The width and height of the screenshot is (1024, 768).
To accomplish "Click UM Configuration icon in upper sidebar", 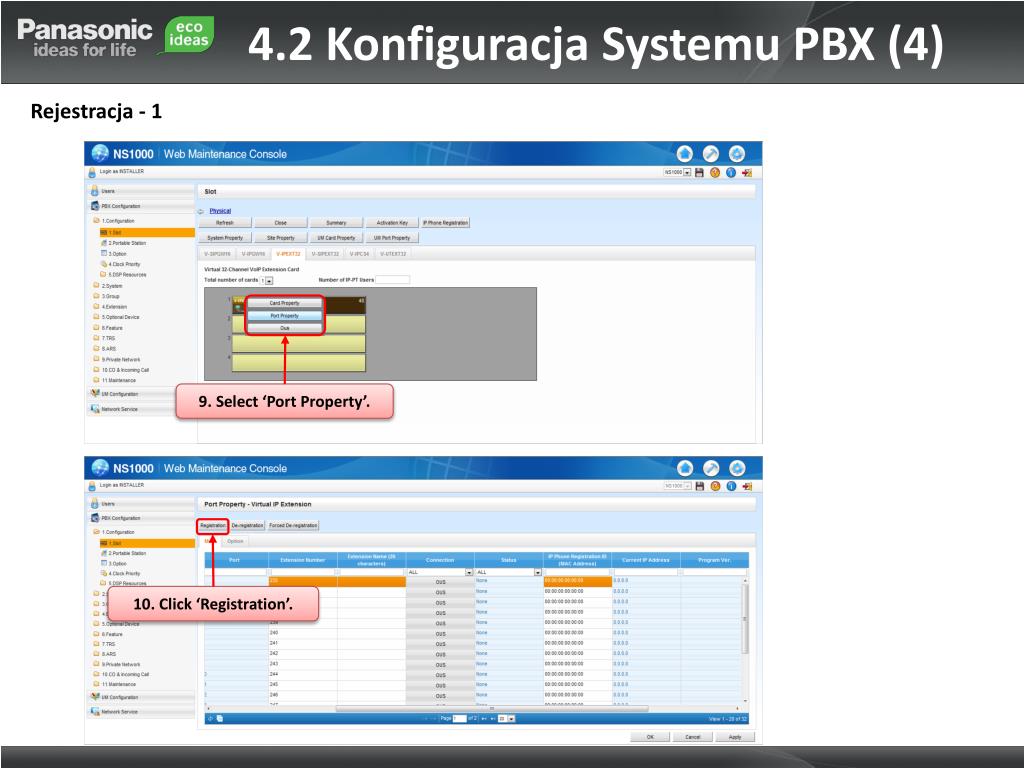I will 95,394.
